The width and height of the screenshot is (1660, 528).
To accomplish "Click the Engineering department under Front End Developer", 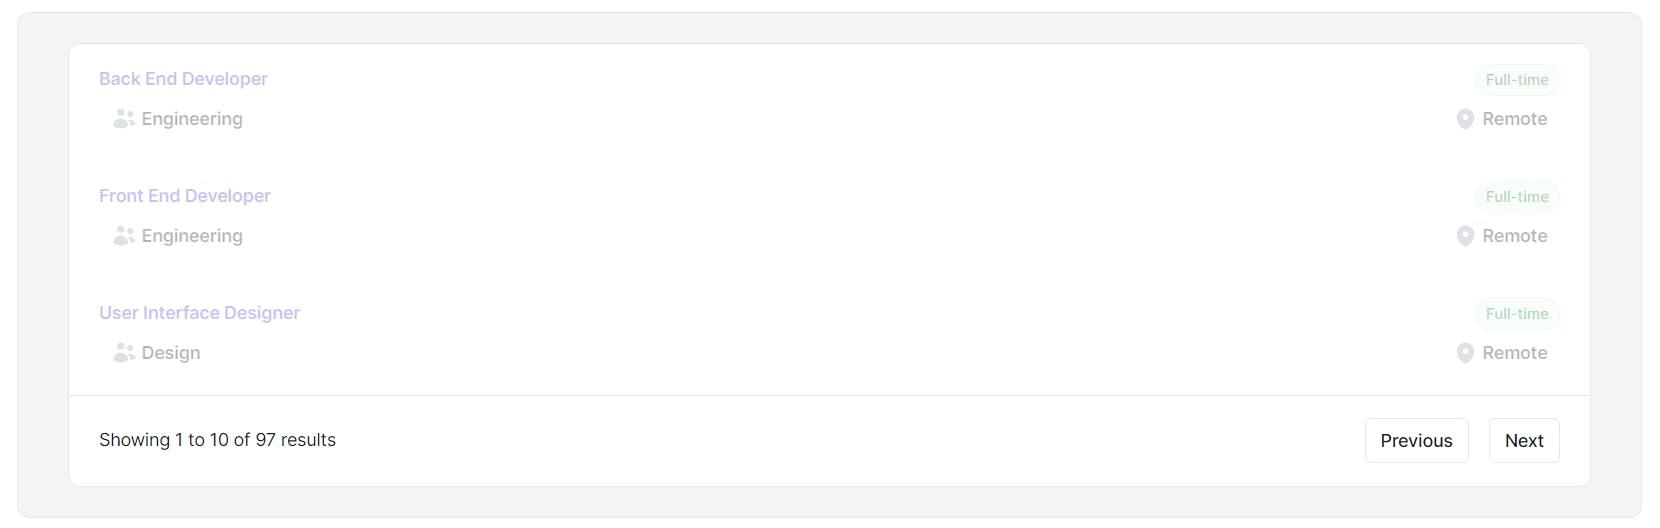I will pos(192,236).
